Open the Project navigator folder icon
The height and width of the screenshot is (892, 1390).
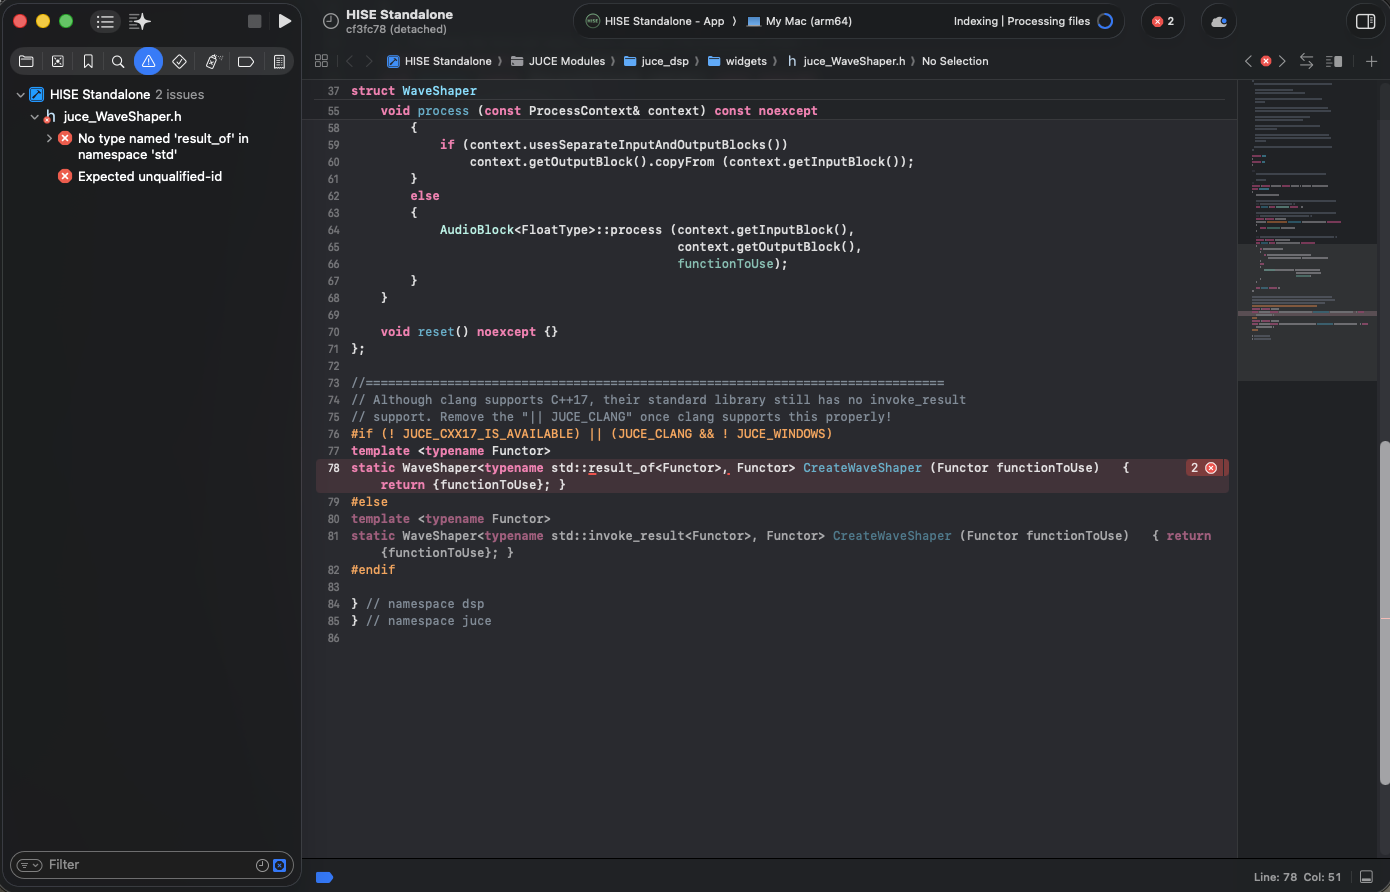[x=27, y=61]
